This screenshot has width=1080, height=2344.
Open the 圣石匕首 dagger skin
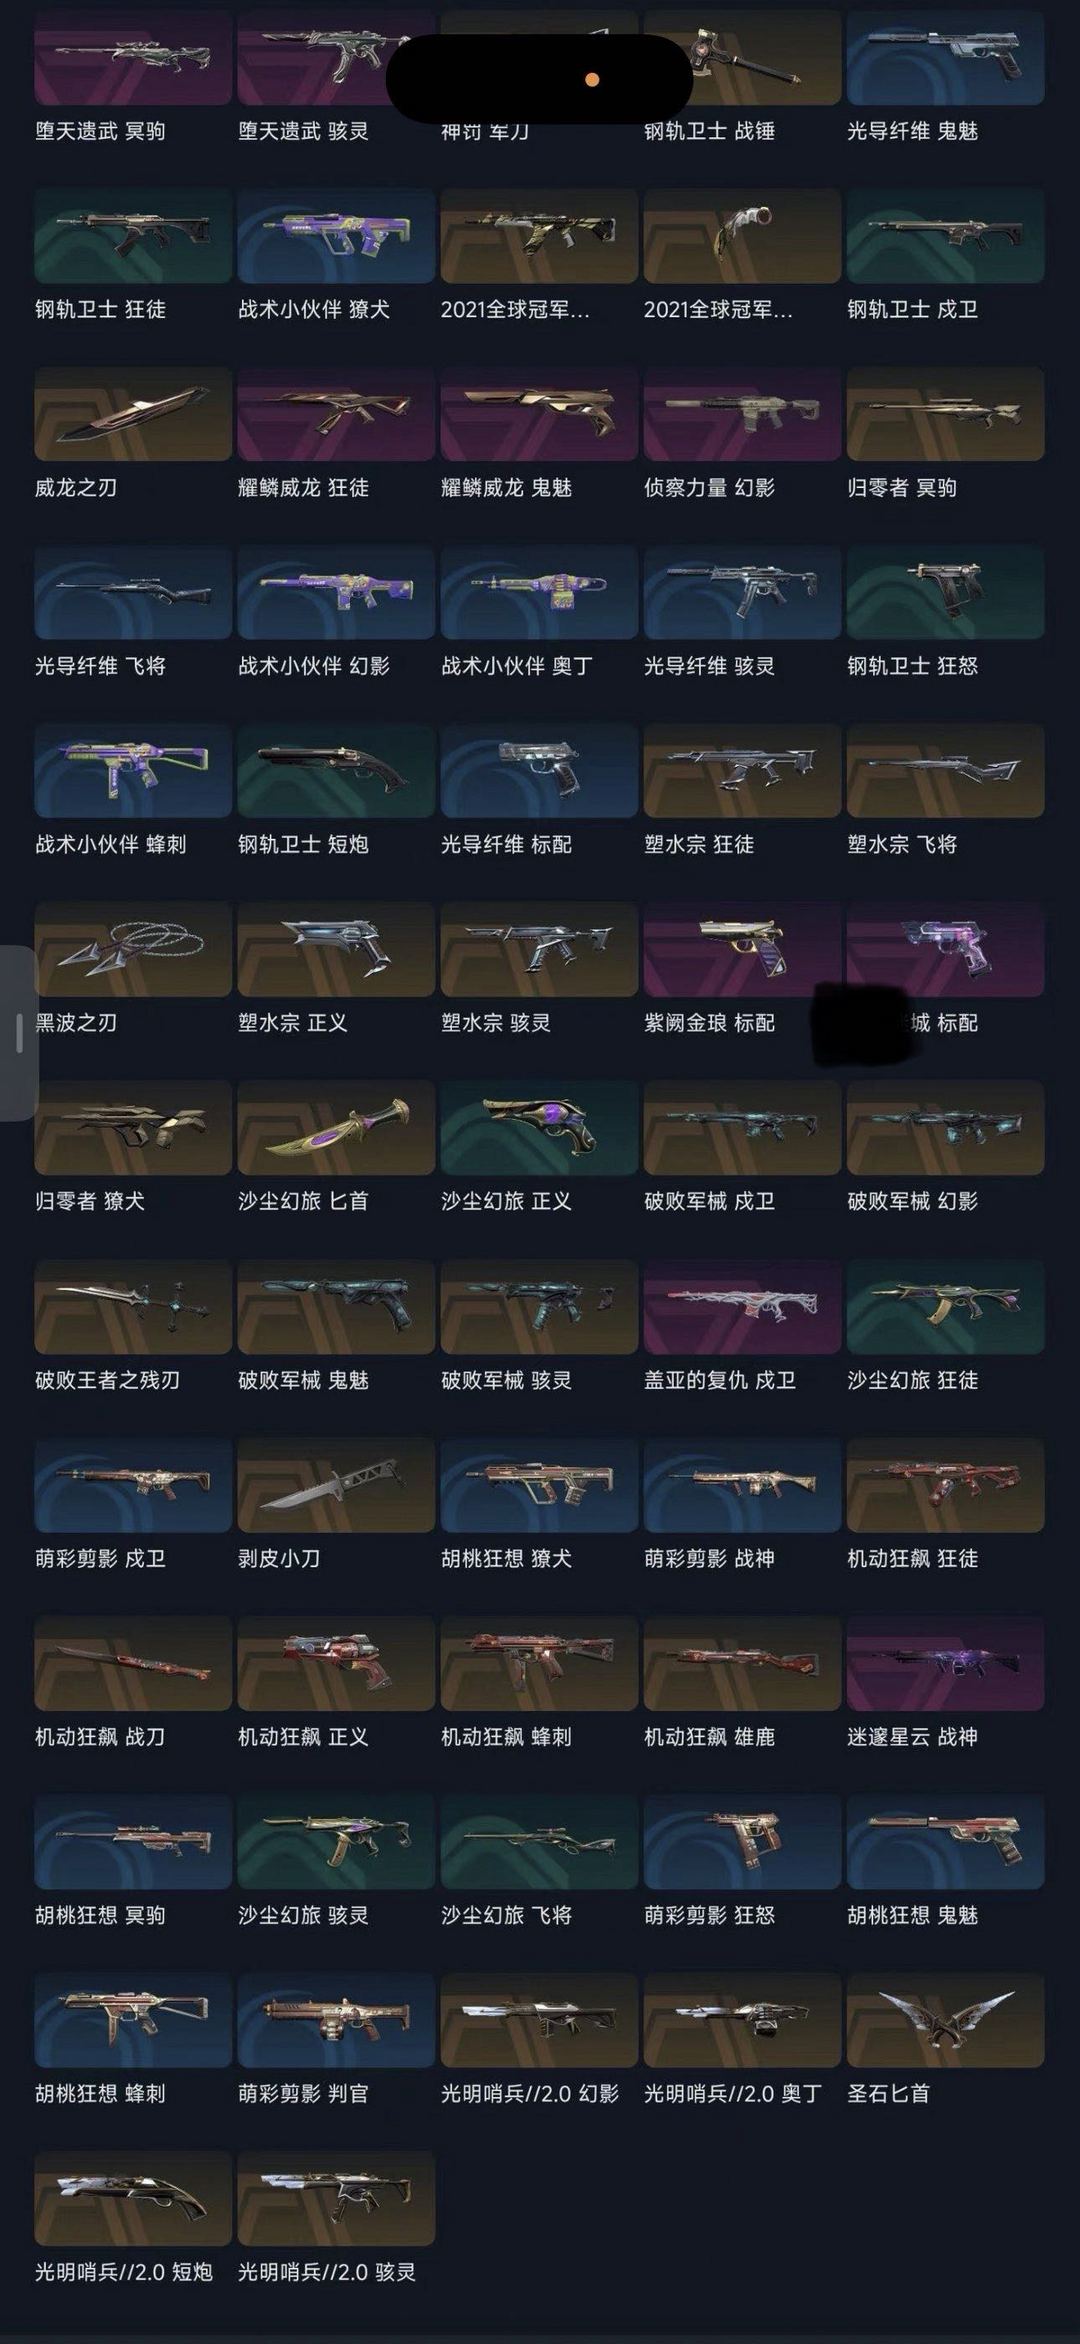(945, 2020)
